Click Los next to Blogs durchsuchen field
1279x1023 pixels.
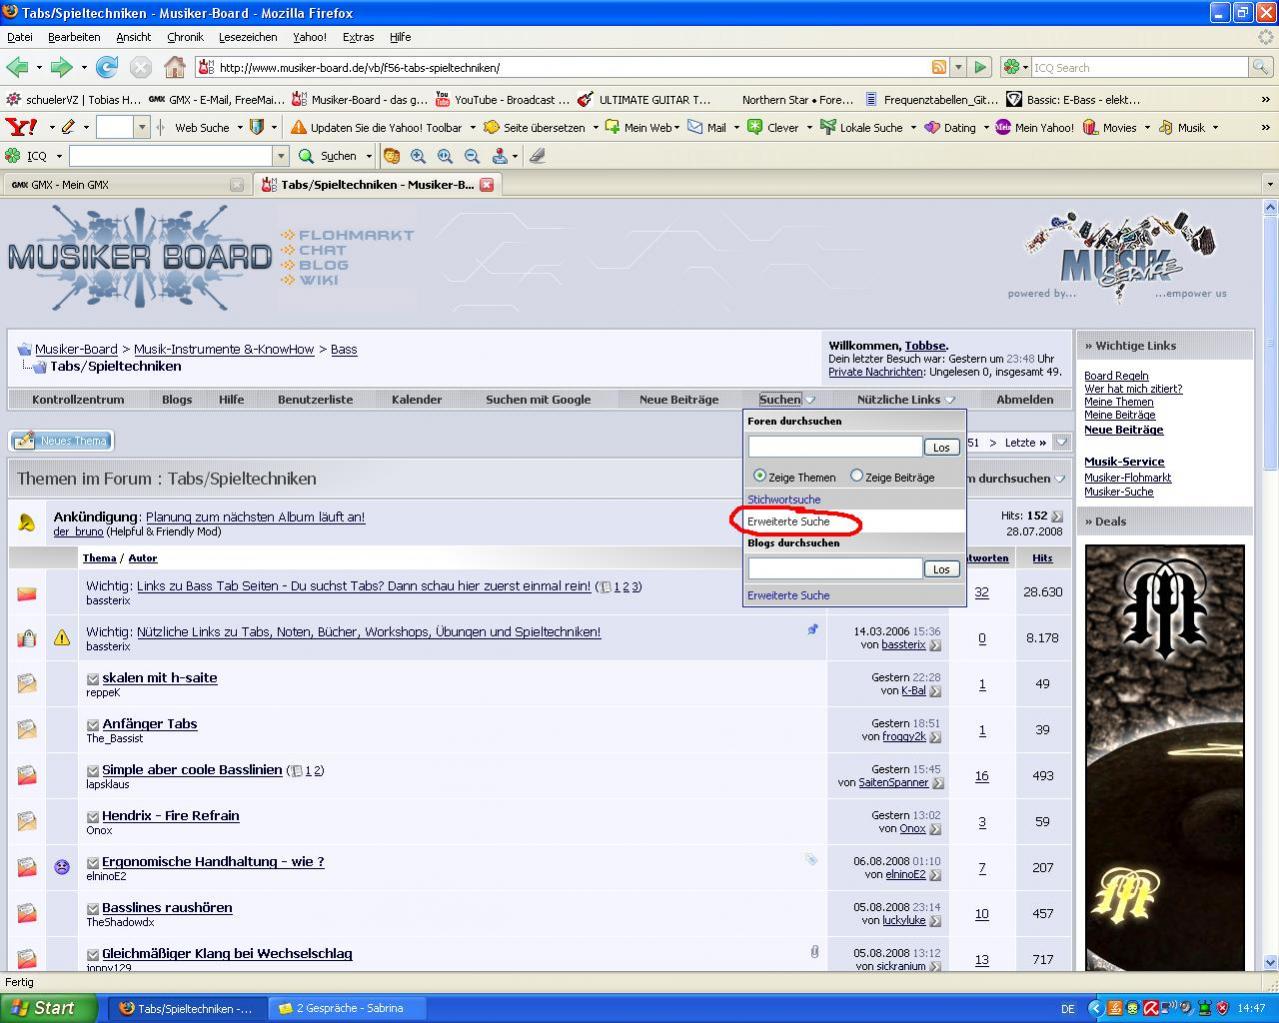941,569
